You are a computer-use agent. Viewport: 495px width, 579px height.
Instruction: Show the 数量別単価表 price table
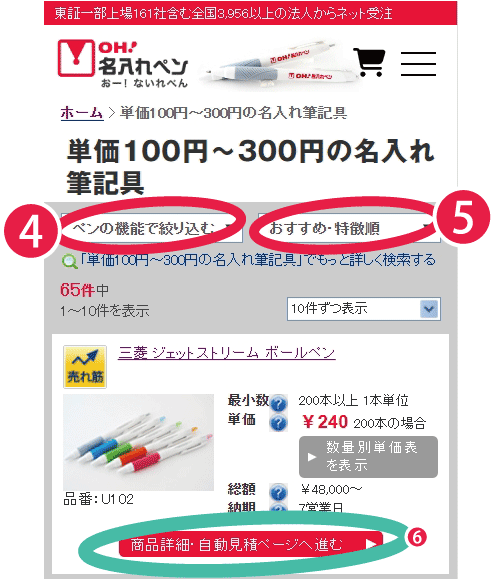tap(368, 457)
